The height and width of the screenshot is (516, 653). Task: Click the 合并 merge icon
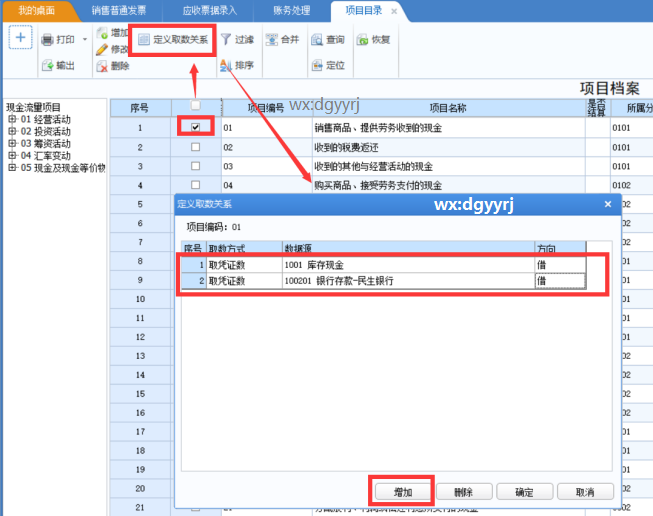point(270,40)
